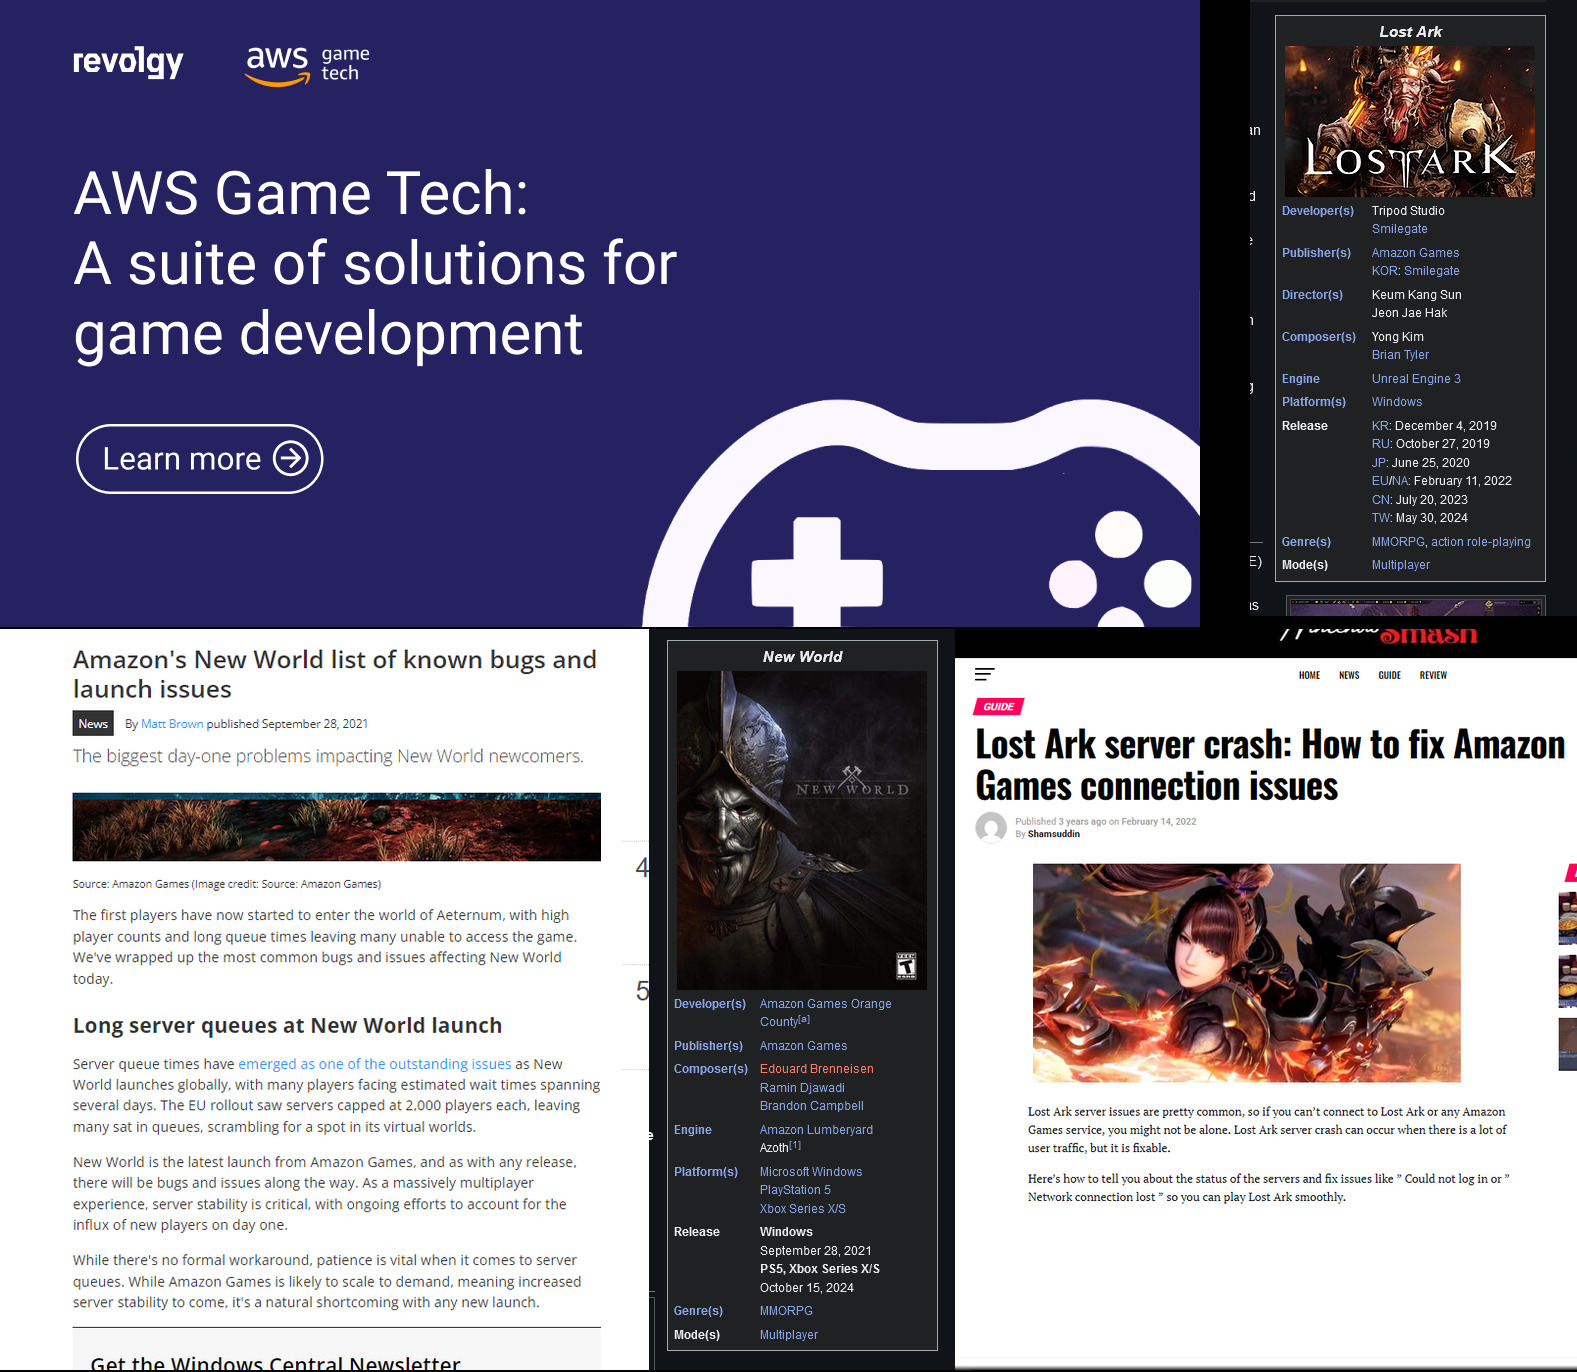1577x1372 pixels.
Task: Open PlayStation 5 platform link
Action: [x=795, y=1190]
